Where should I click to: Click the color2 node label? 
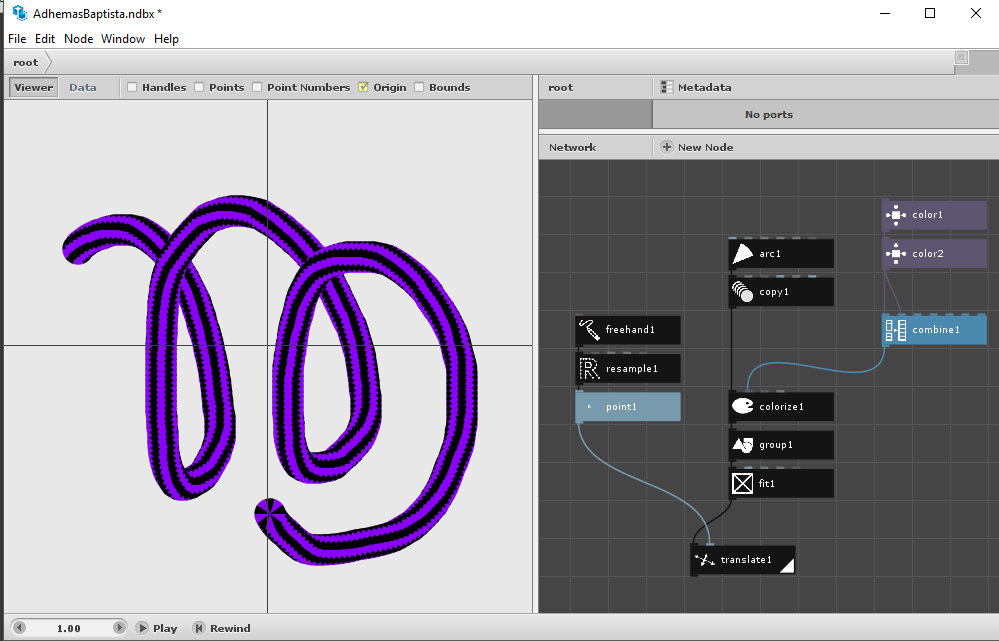pos(928,254)
